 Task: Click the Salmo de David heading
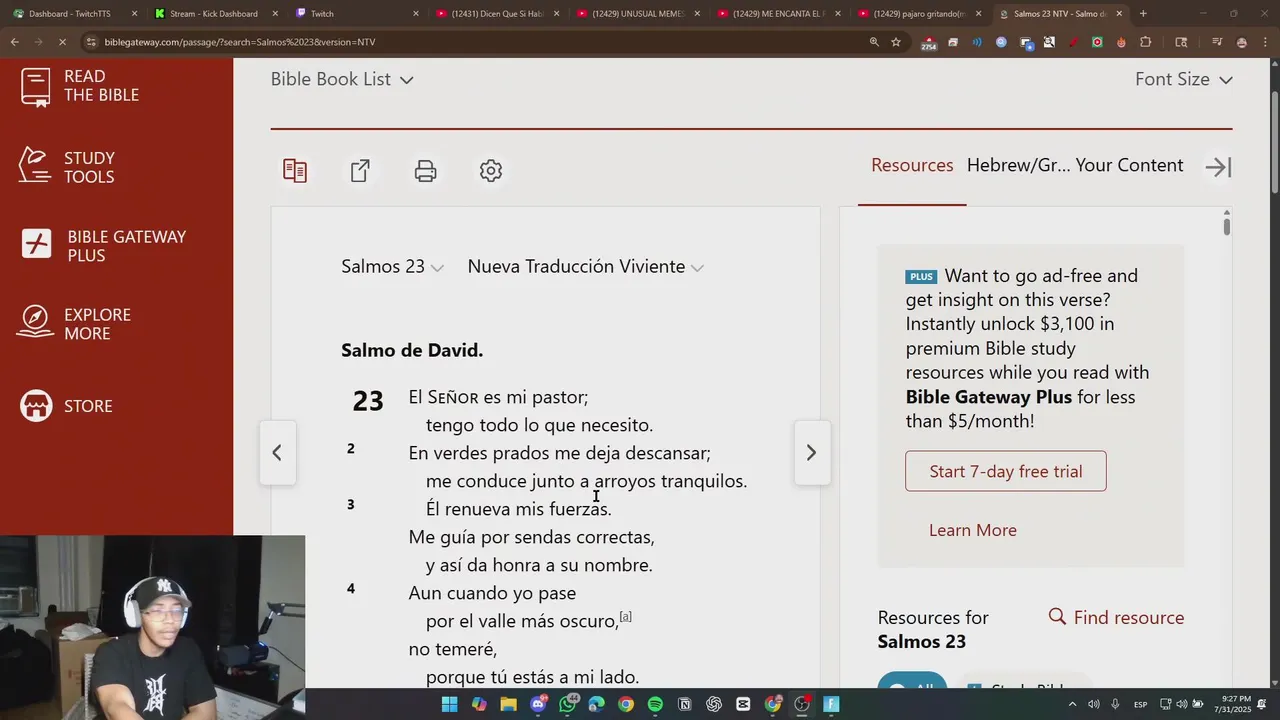pos(412,351)
